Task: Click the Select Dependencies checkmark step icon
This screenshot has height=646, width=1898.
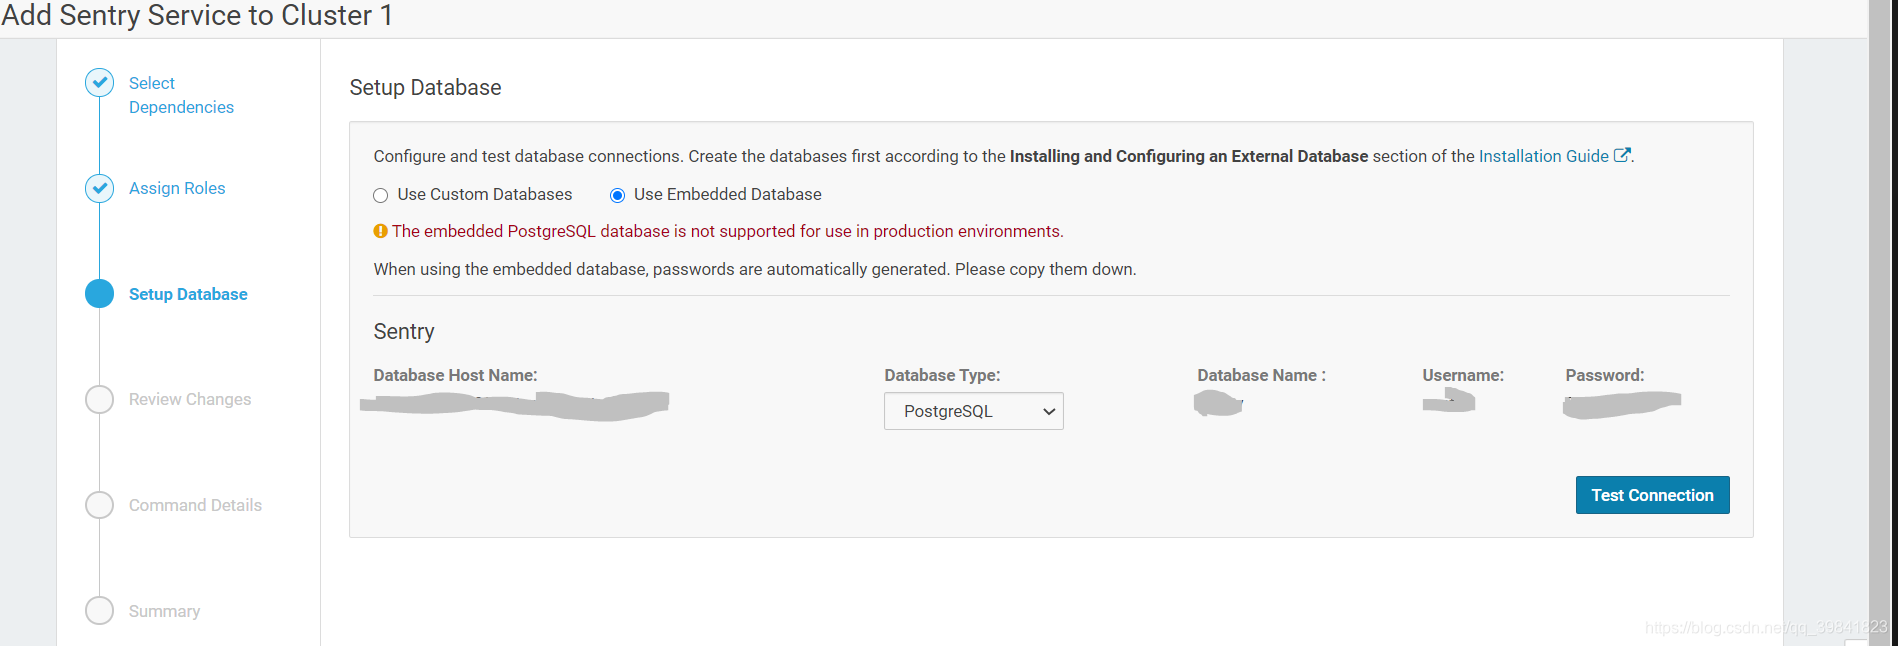Action: click(99, 83)
